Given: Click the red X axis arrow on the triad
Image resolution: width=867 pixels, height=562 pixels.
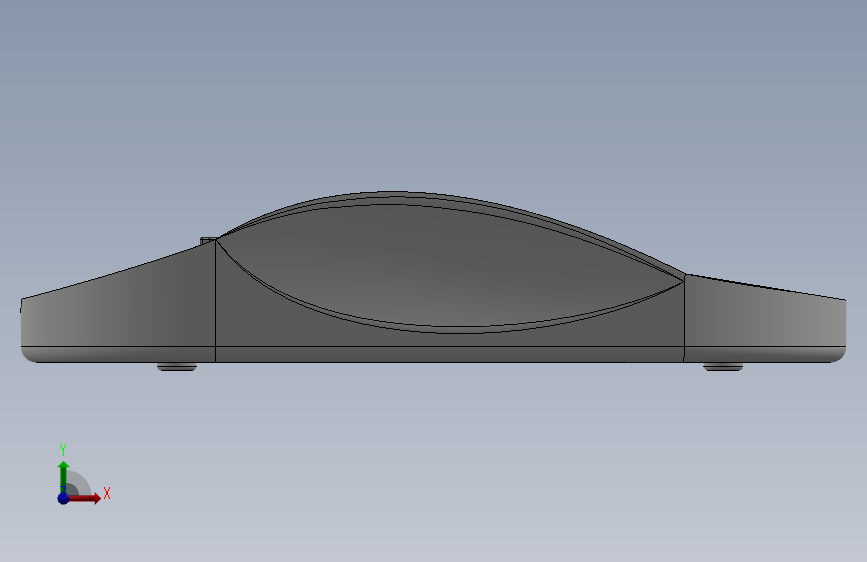Looking at the screenshot, I should pos(85,498).
